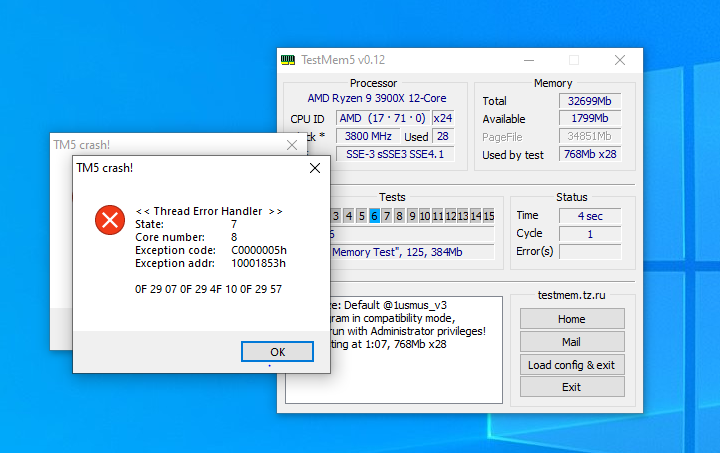Image resolution: width=720 pixels, height=453 pixels.
Task: Click the PageFile value 34851Mb
Action: 590,136
